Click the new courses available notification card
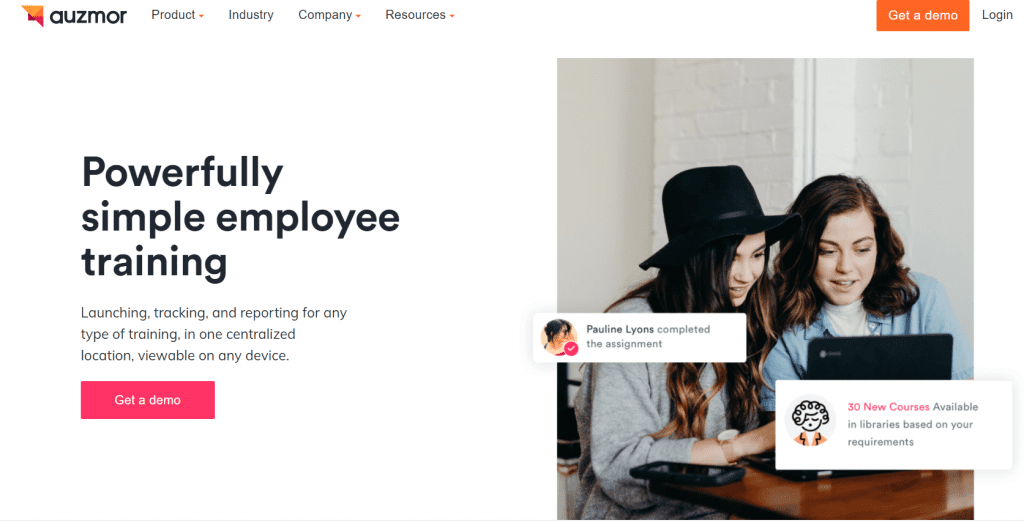Image resolution: width=1024 pixels, height=523 pixels. pos(893,424)
